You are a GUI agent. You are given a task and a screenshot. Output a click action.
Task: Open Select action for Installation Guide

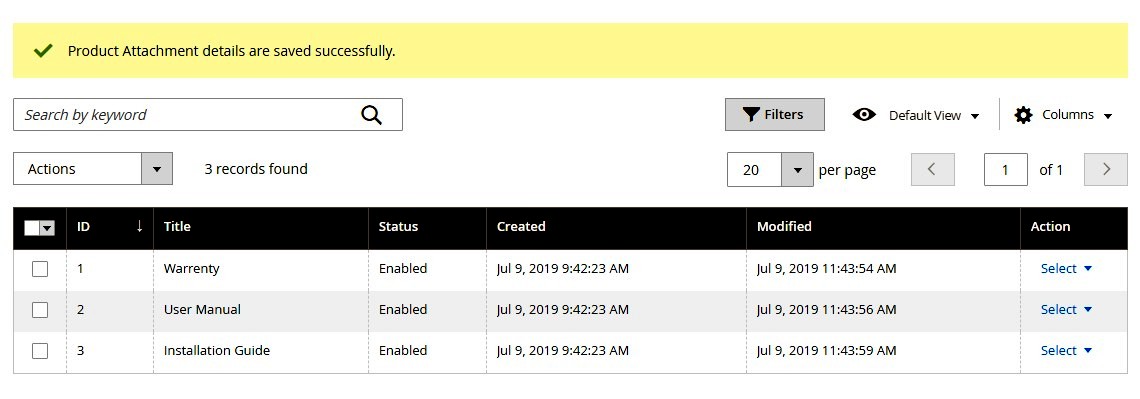[1067, 350]
